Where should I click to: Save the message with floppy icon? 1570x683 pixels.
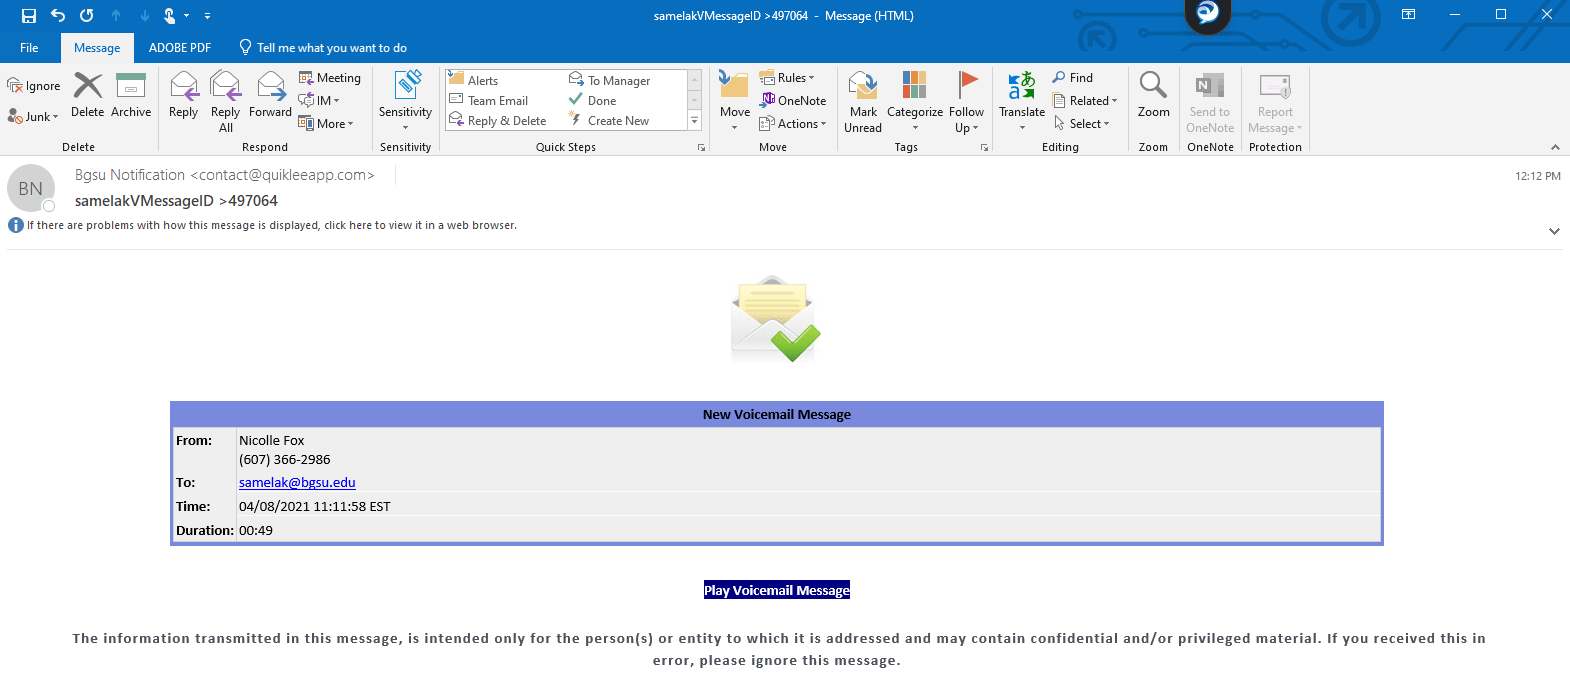click(28, 15)
